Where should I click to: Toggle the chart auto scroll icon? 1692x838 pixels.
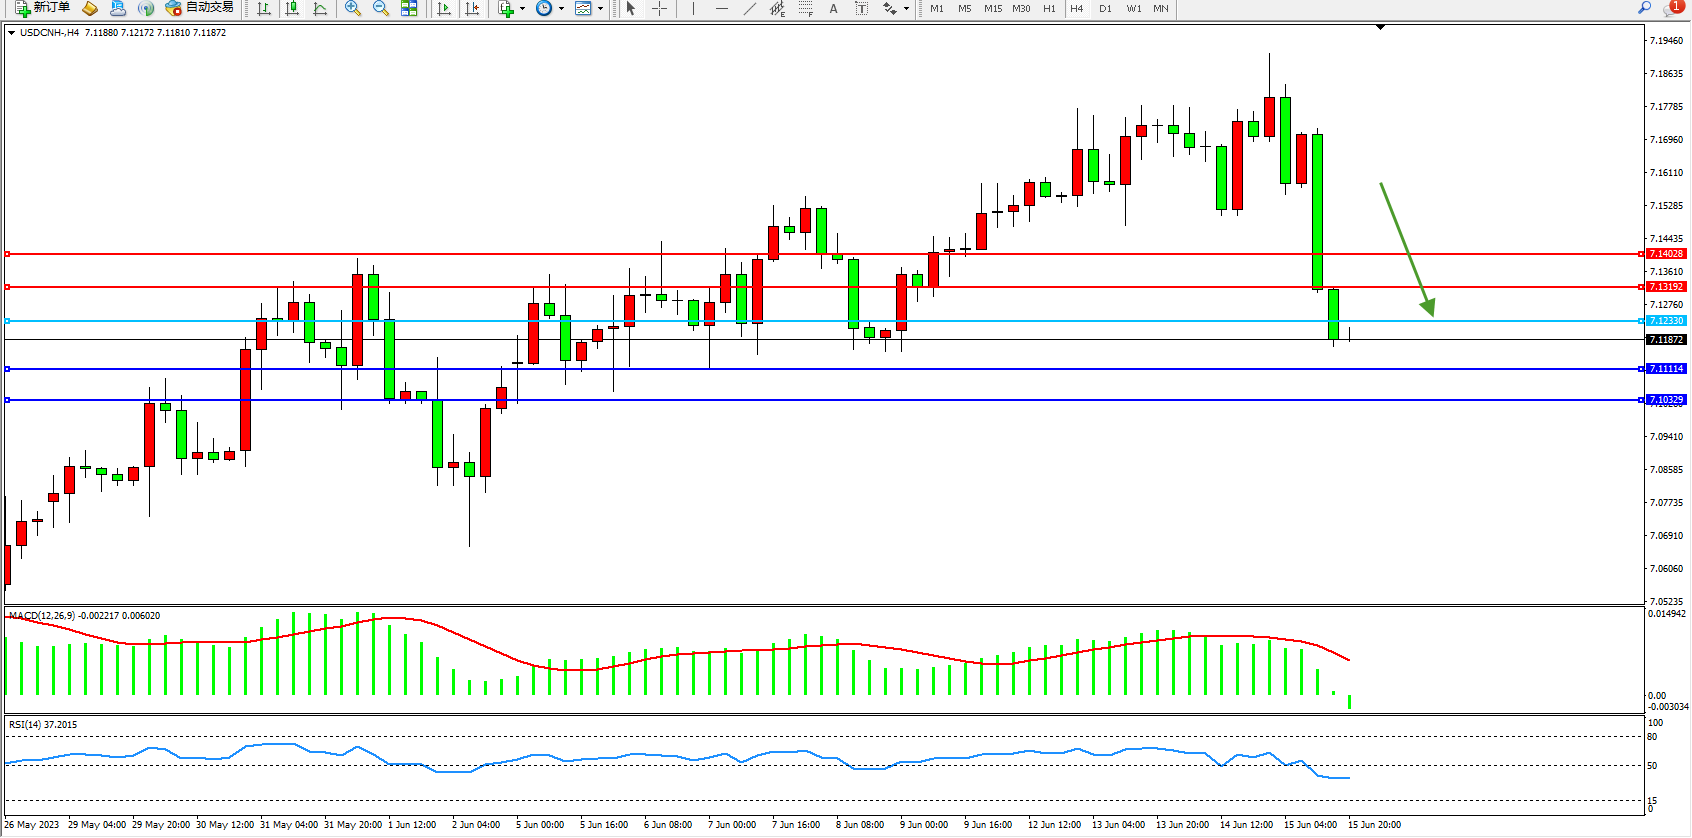[444, 8]
